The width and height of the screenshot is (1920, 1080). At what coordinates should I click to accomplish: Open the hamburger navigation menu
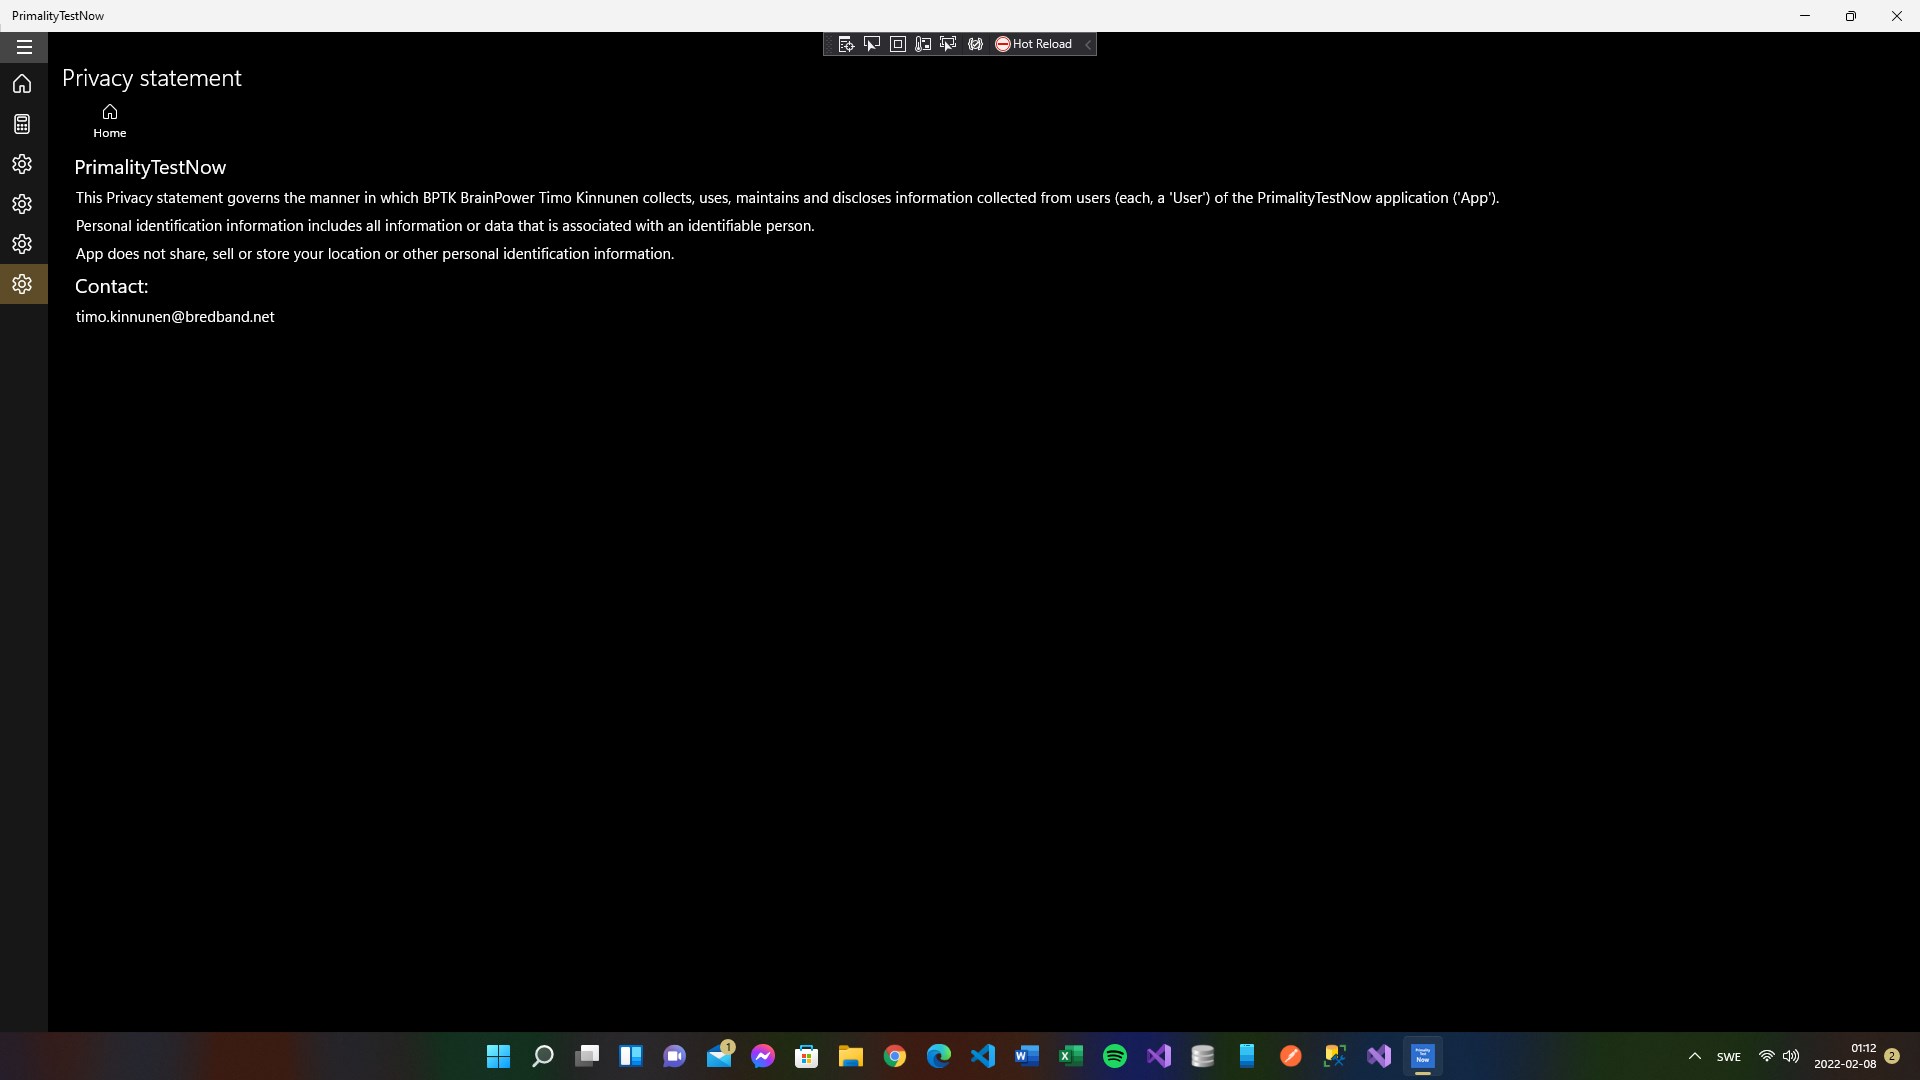(24, 47)
